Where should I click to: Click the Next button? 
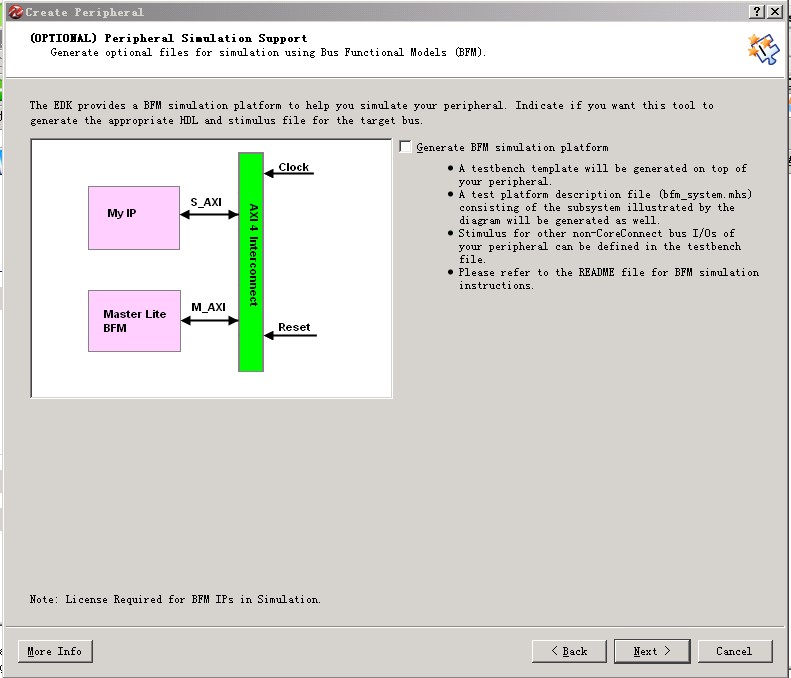coord(652,651)
